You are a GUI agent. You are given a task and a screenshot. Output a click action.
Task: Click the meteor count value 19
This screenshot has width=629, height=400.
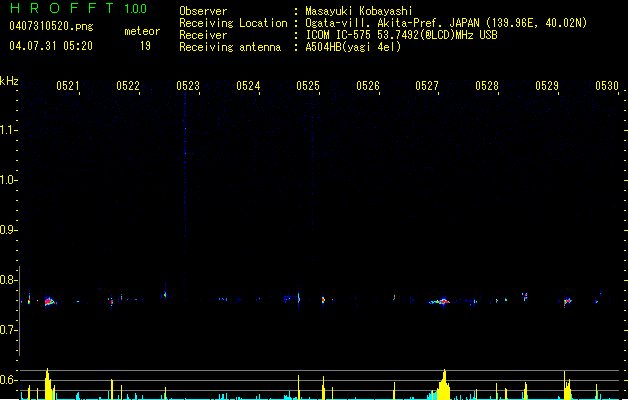145,46
